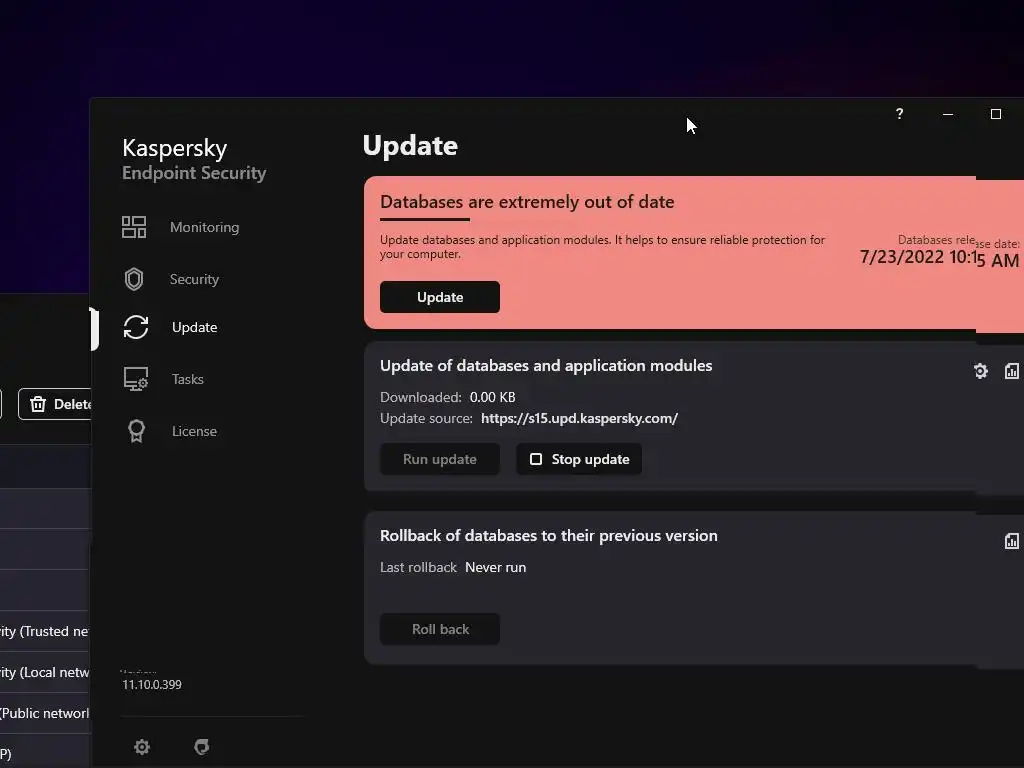1024x768 pixels.
Task: Open report icon for database update
Action: [1012, 371]
